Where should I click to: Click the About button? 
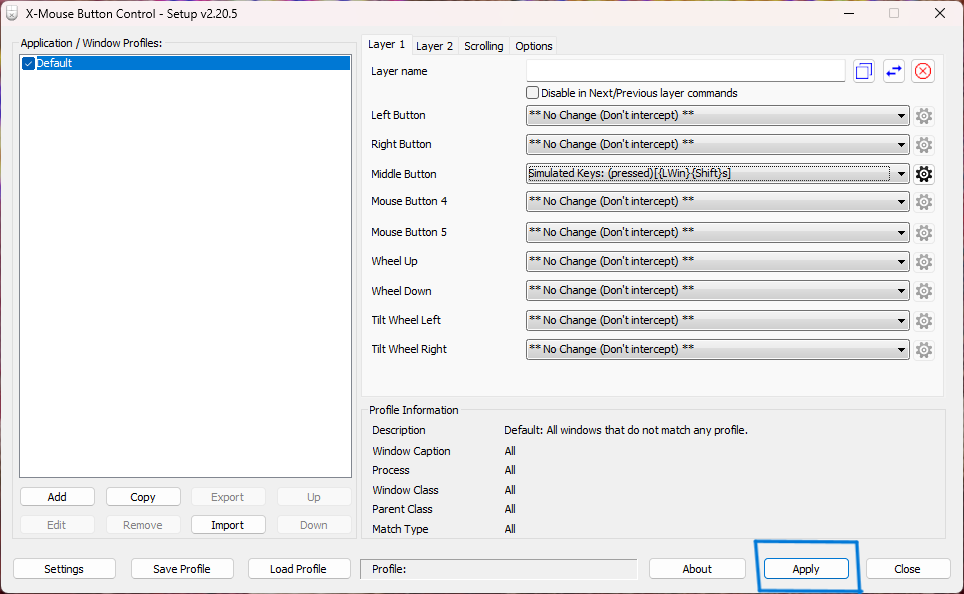coord(697,569)
